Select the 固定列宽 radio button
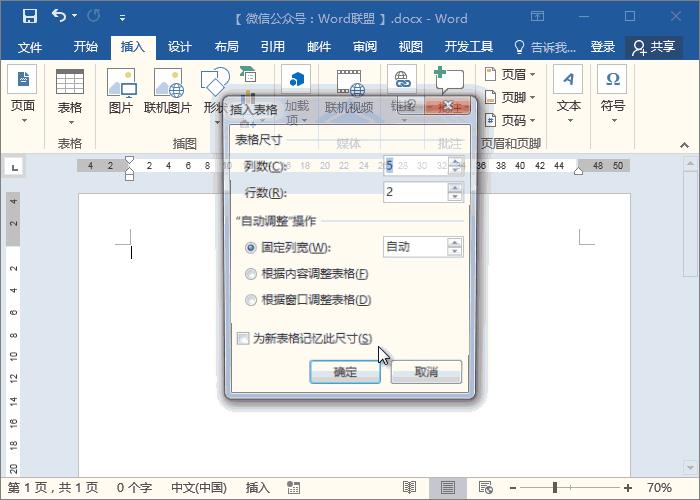Screen dimensions: 700x500 (250, 247)
